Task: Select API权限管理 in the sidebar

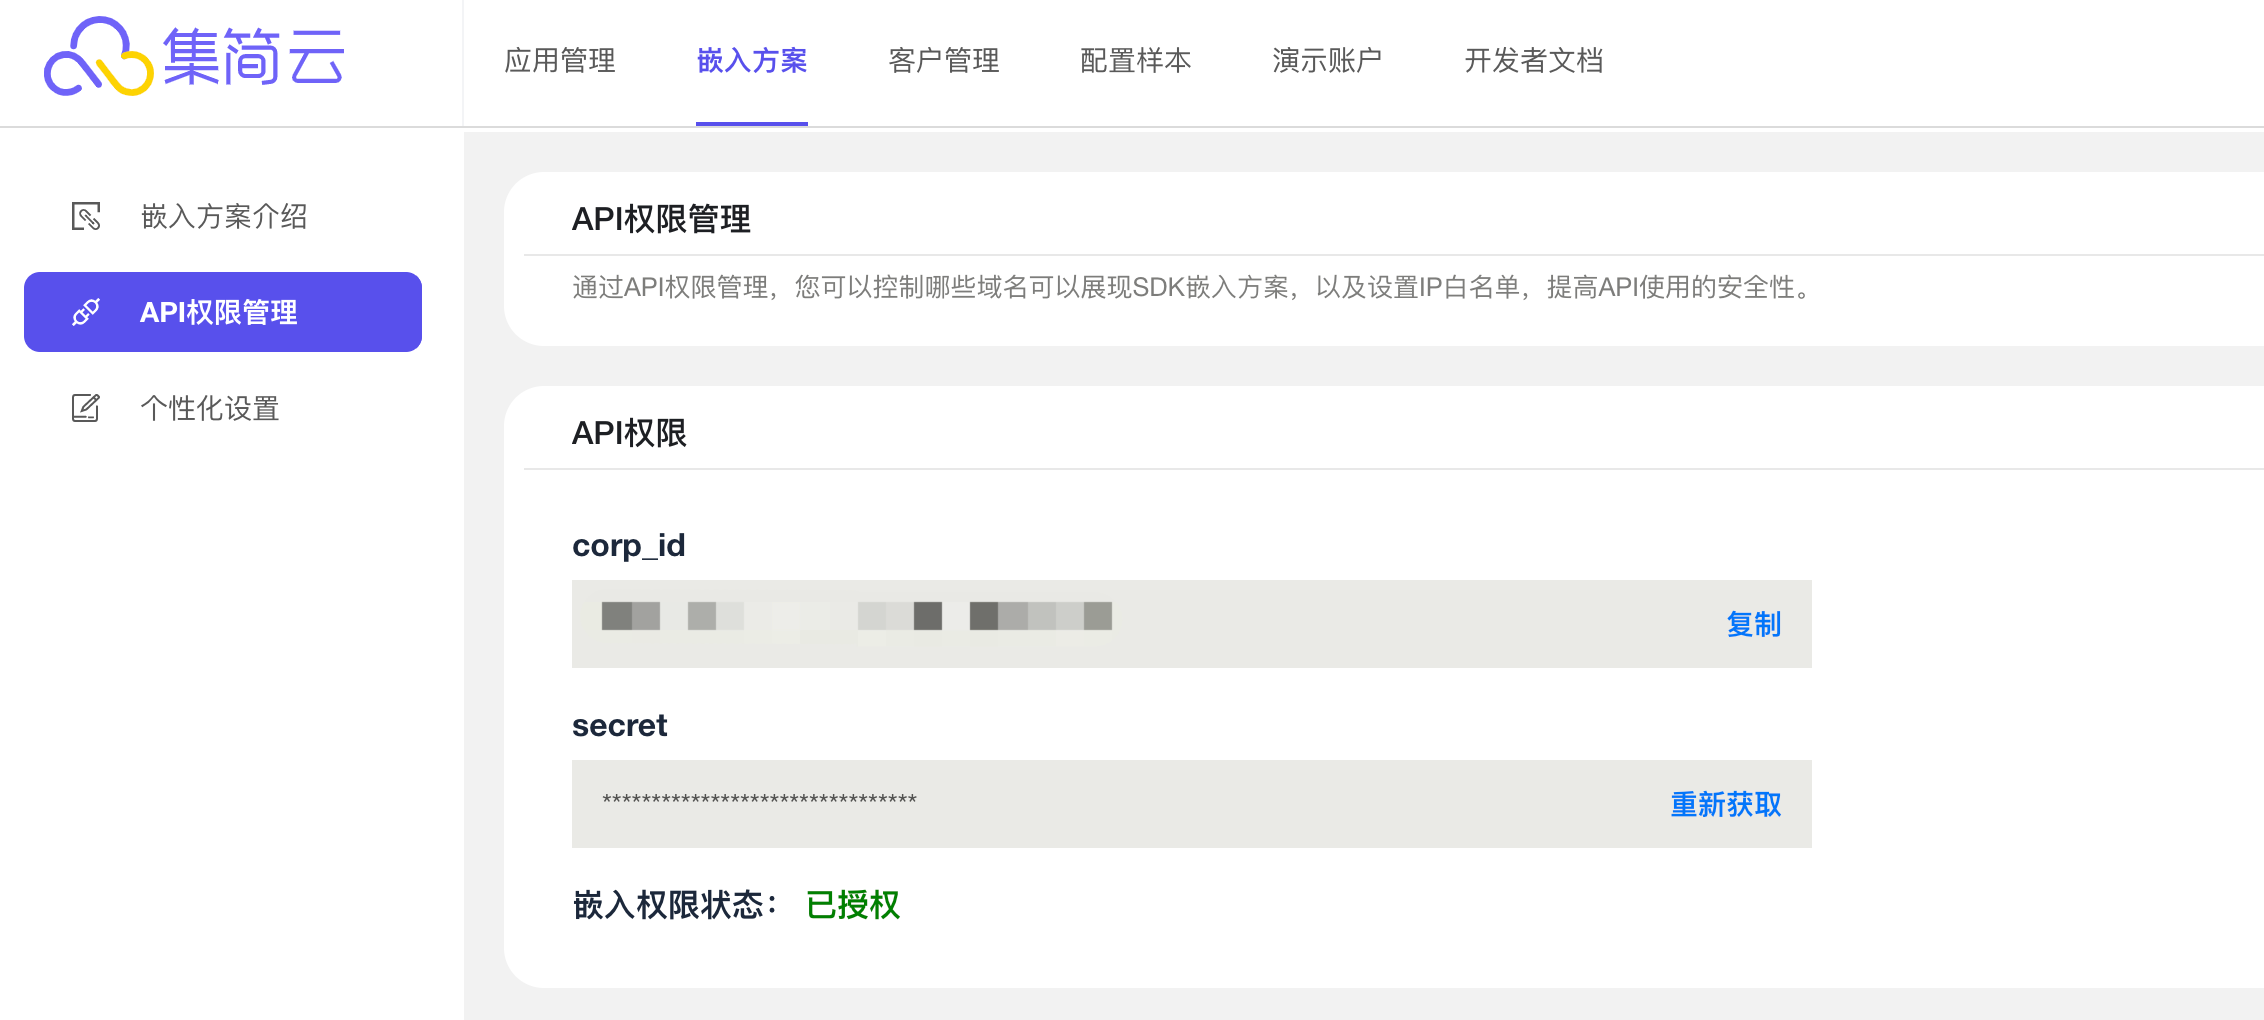Action: pos(223,312)
